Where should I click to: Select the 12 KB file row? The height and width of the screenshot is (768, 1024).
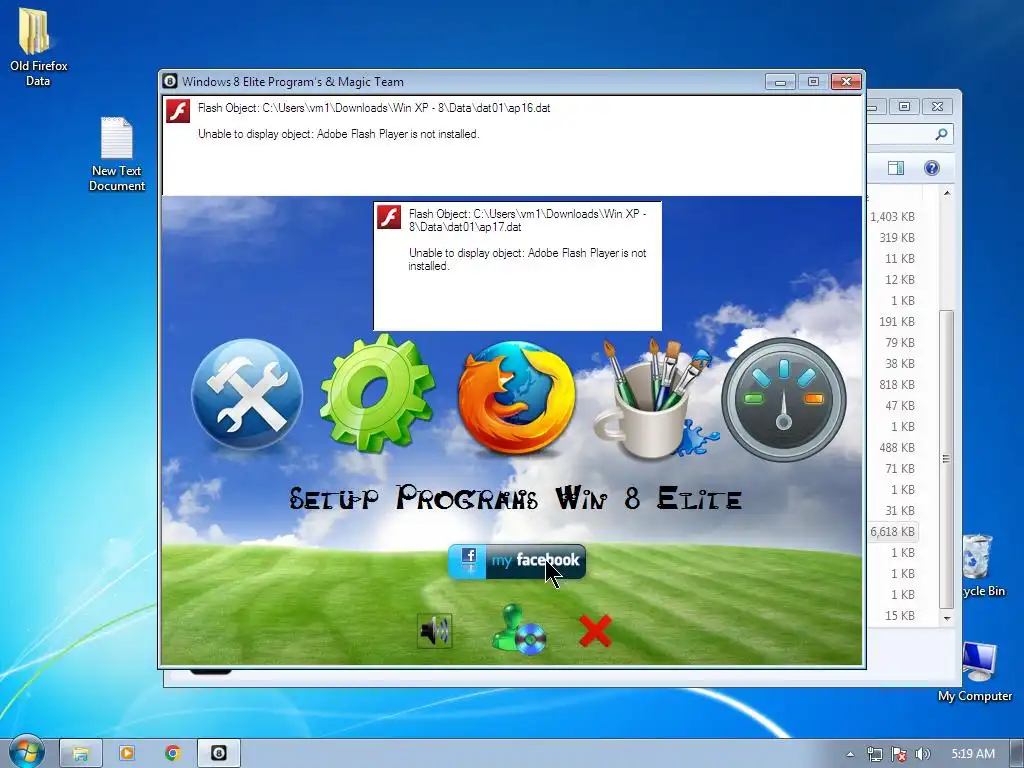(x=892, y=280)
